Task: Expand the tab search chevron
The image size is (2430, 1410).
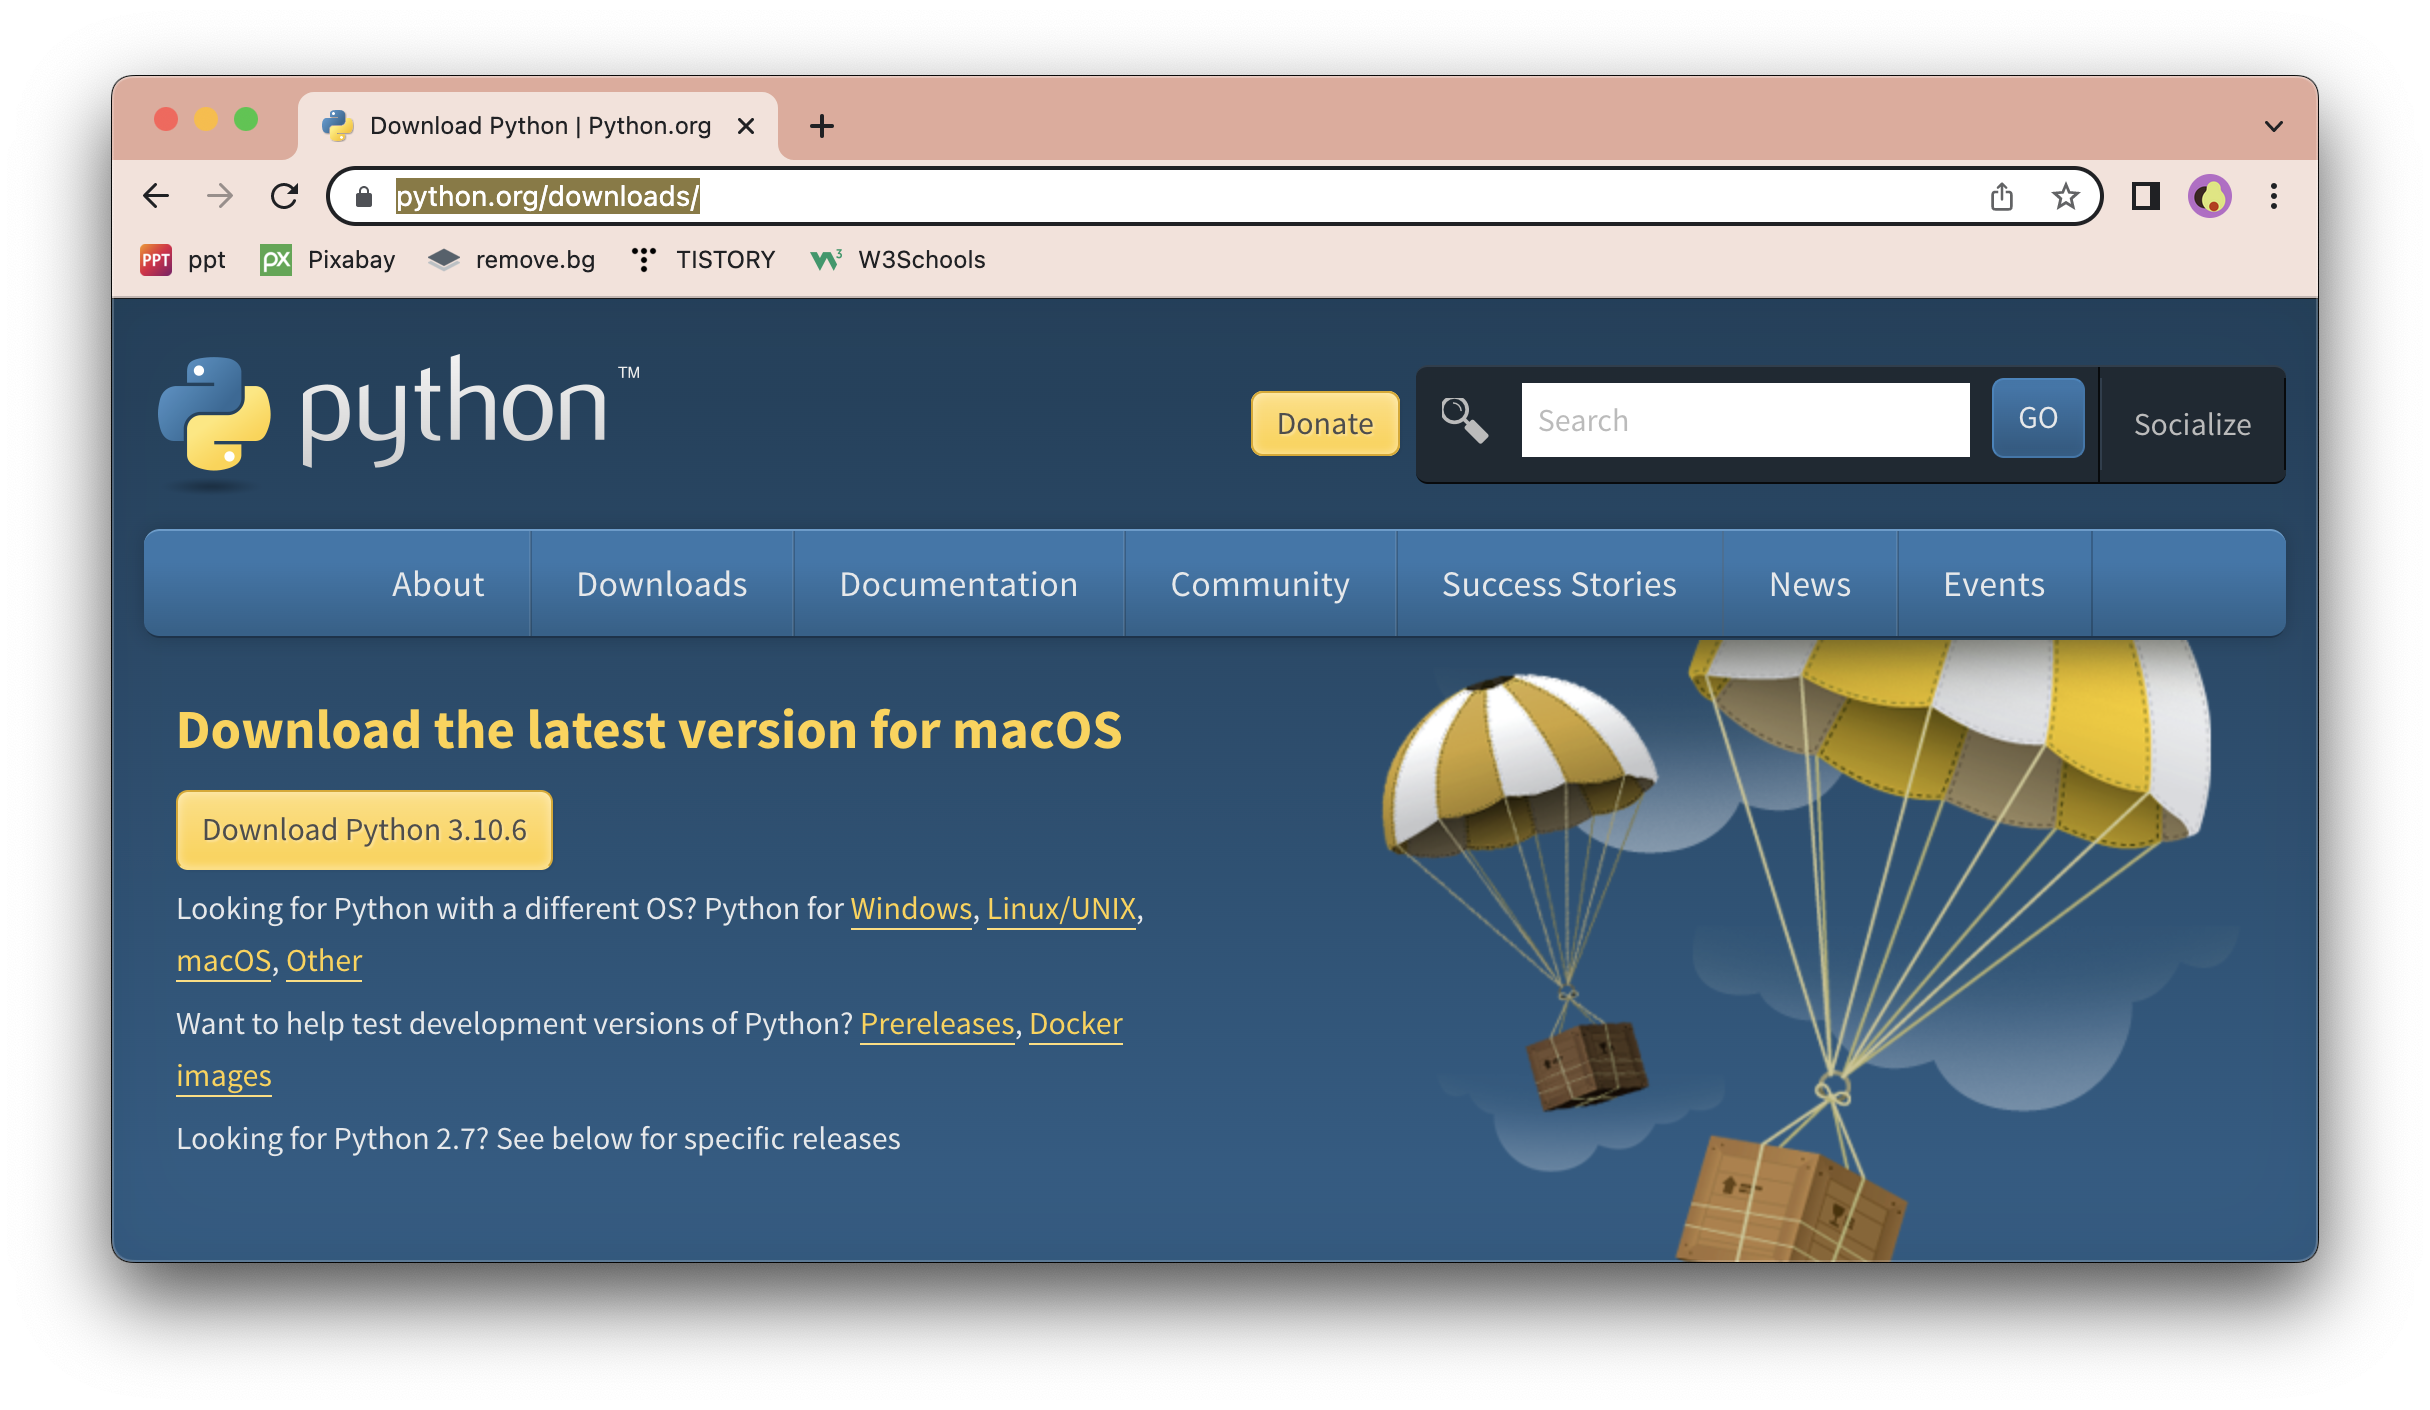Action: click(x=2273, y=126)
